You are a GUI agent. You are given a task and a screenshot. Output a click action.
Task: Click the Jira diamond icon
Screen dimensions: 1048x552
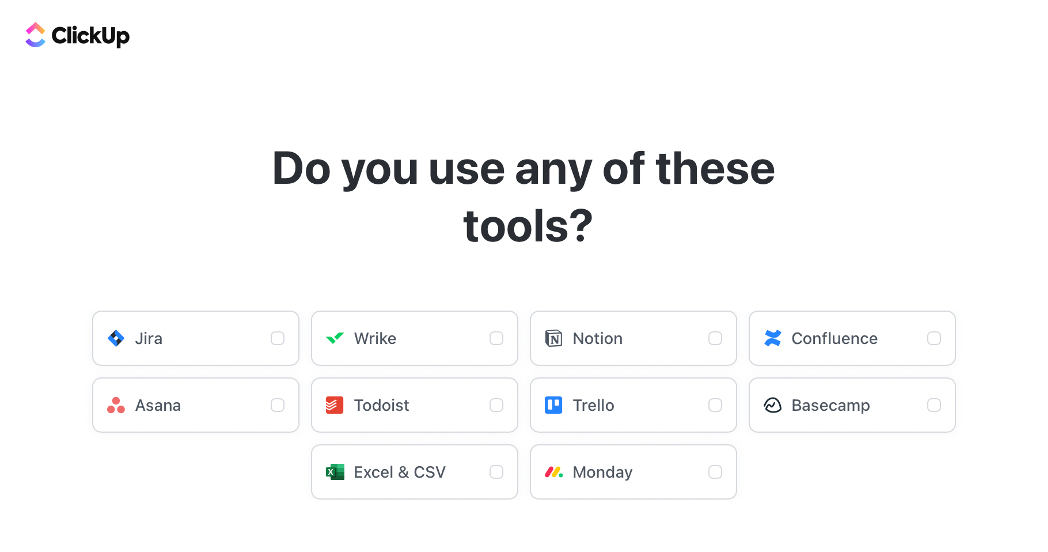coord(116,338)
